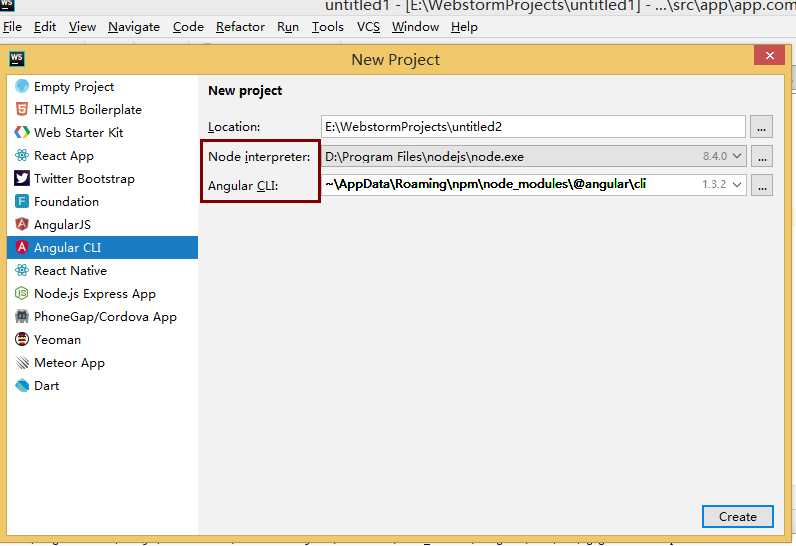Viewport: 796px width, 546px height.
Task: Choose Node.js Express App template
Action: pyautogui.click(x=103, y=293)
